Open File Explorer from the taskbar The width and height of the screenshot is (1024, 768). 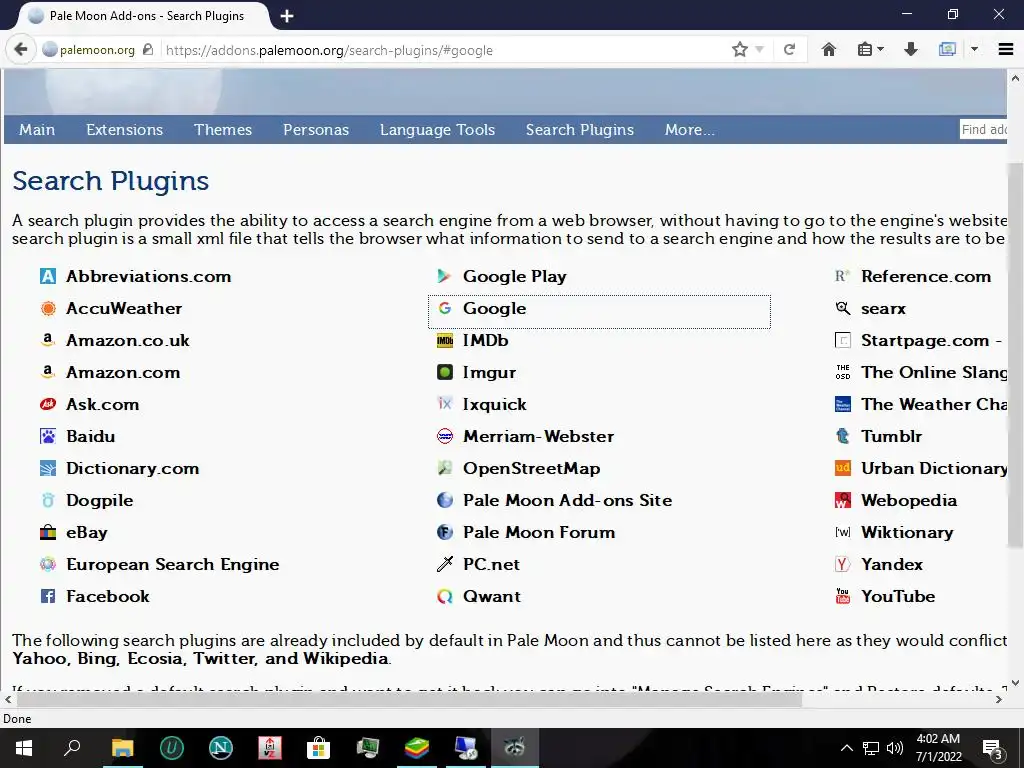pyautogui.click(x=122, y=748)
